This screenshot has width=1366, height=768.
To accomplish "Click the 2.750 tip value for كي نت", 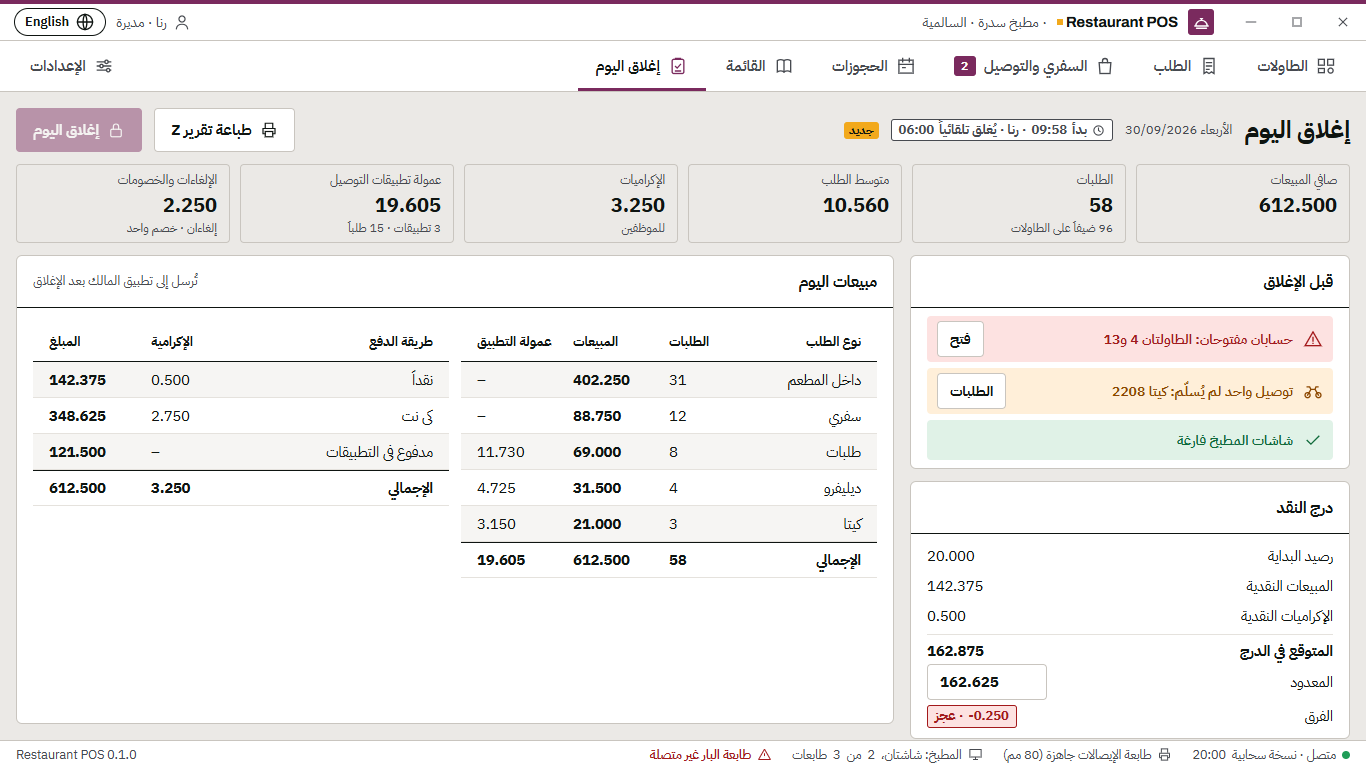I will (170, 416).
